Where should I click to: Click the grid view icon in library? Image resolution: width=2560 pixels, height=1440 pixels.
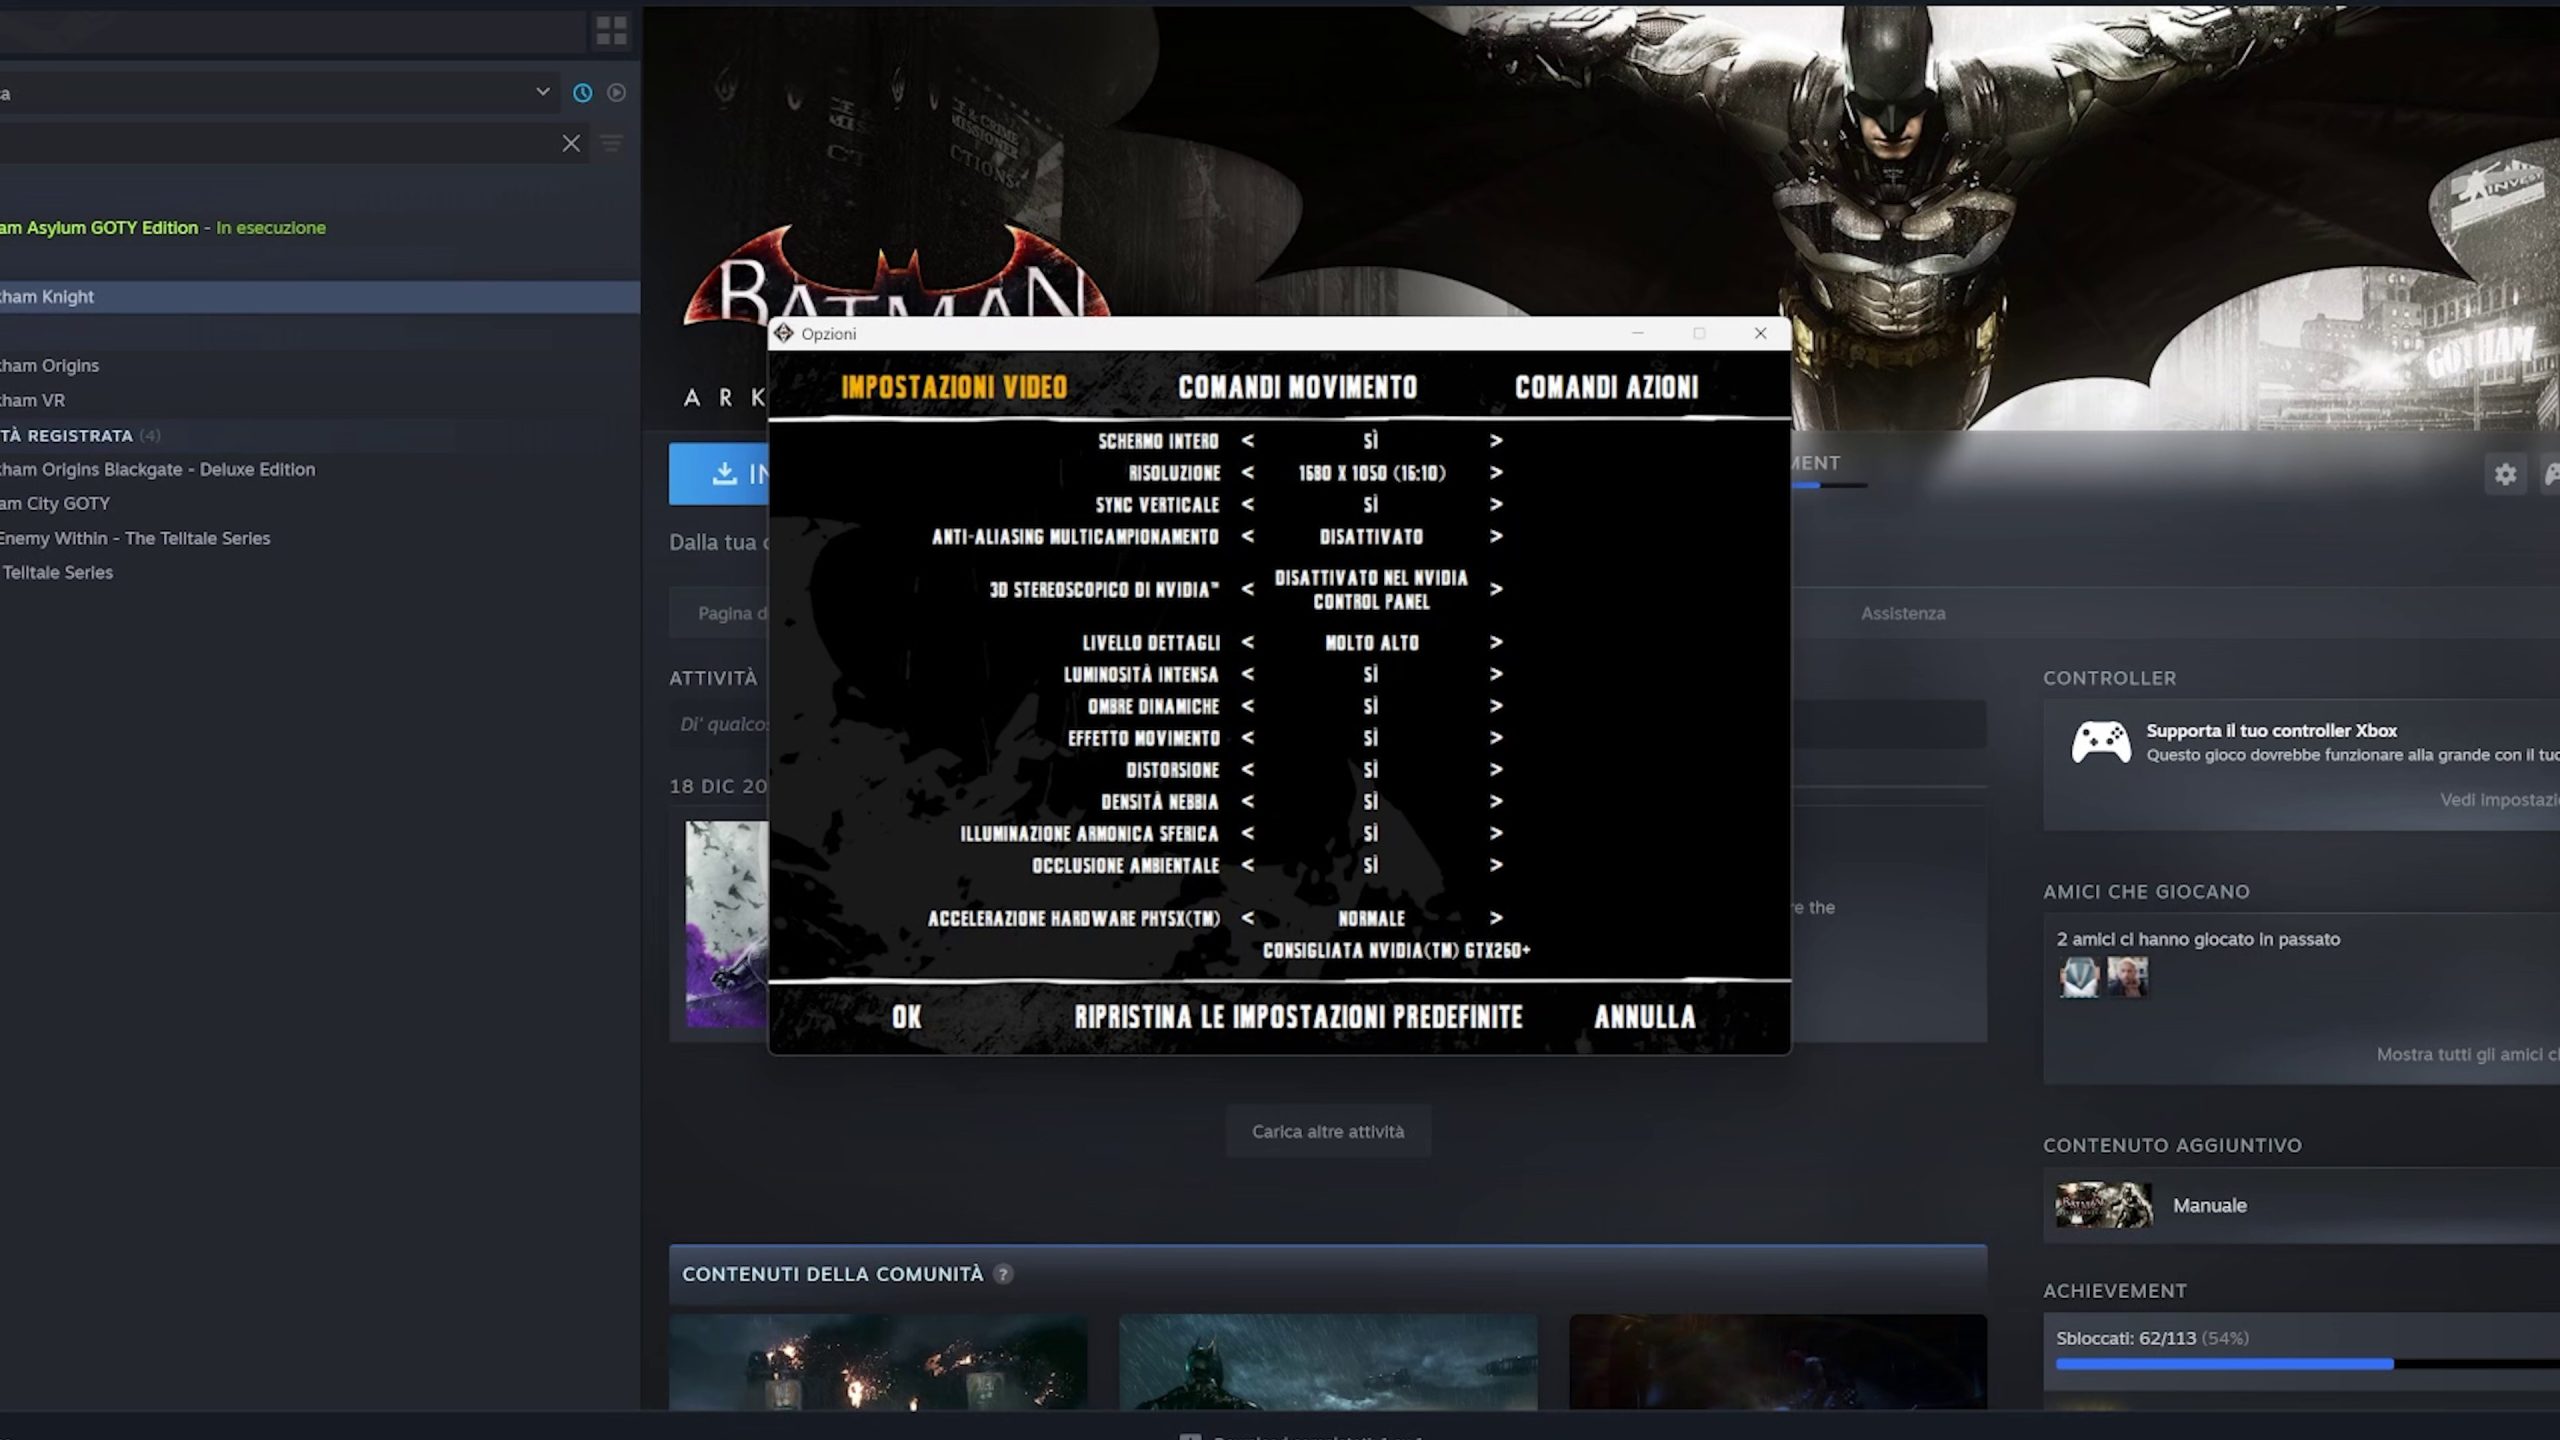pos(611,31)
